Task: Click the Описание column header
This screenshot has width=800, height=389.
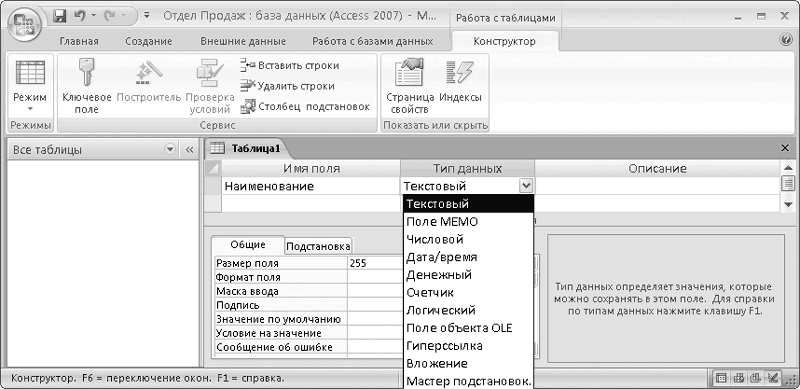Action: pos(657,168)
